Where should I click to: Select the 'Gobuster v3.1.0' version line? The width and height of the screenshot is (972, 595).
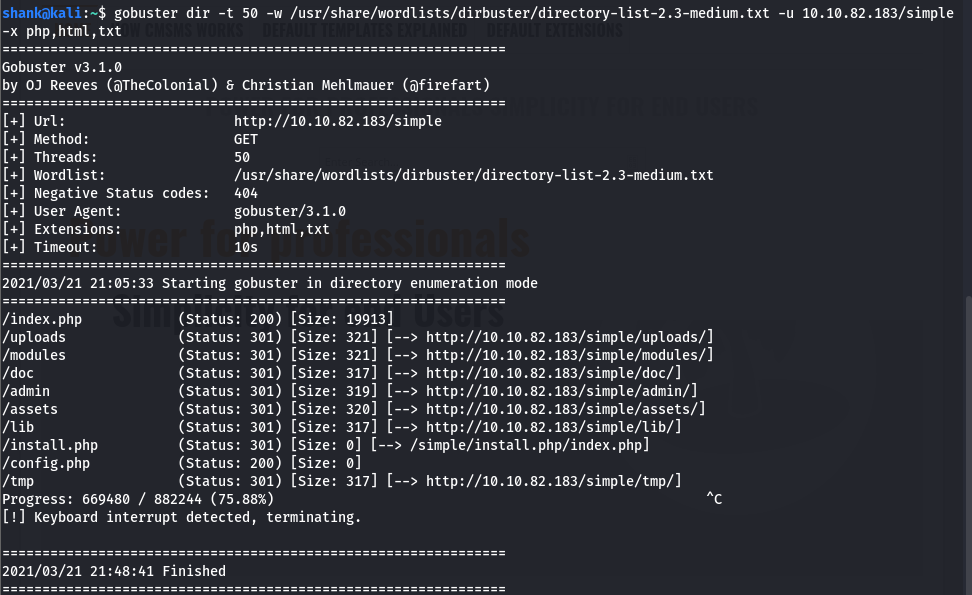pos(62,67)
